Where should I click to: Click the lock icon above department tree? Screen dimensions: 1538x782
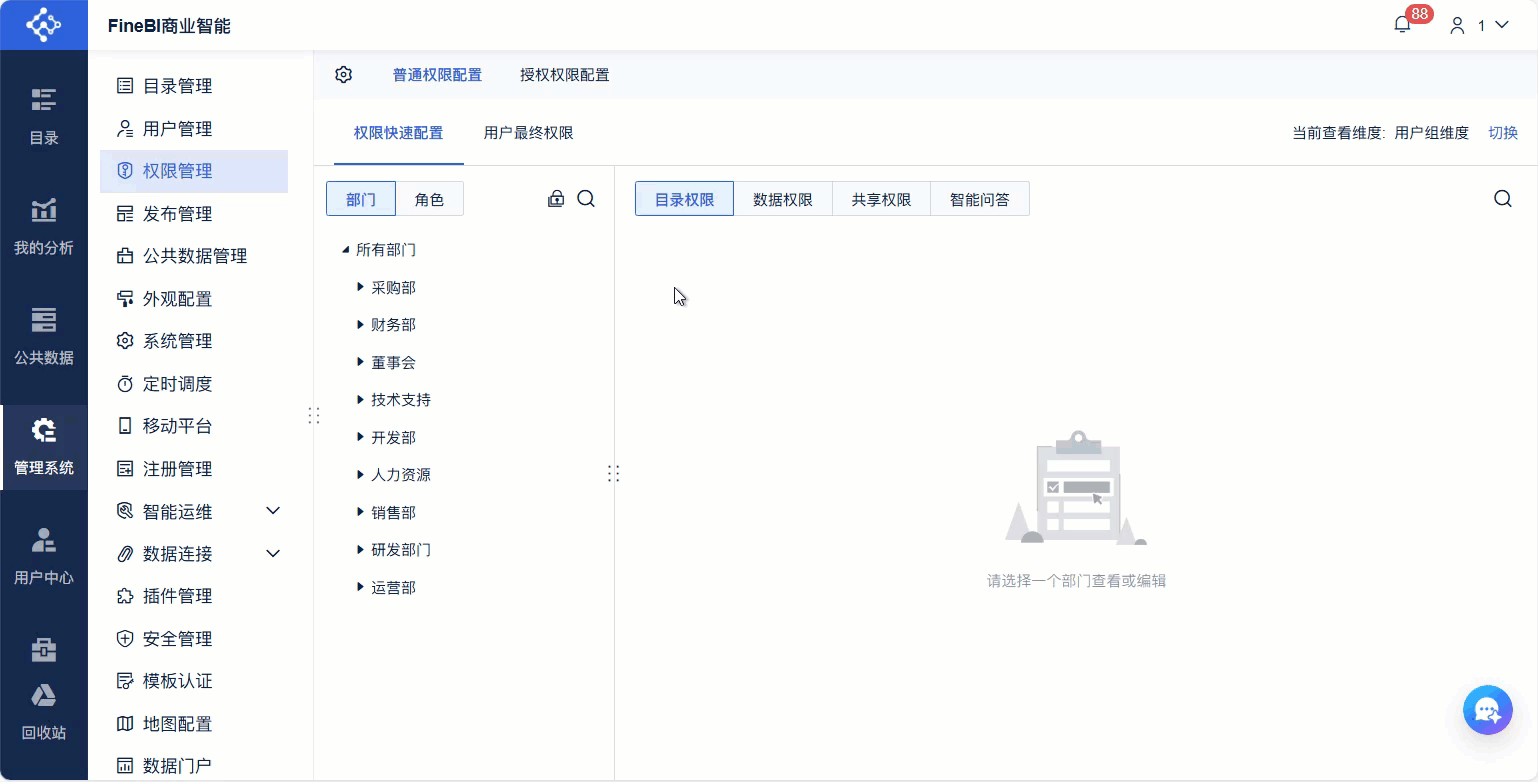[x=556, y=199]
